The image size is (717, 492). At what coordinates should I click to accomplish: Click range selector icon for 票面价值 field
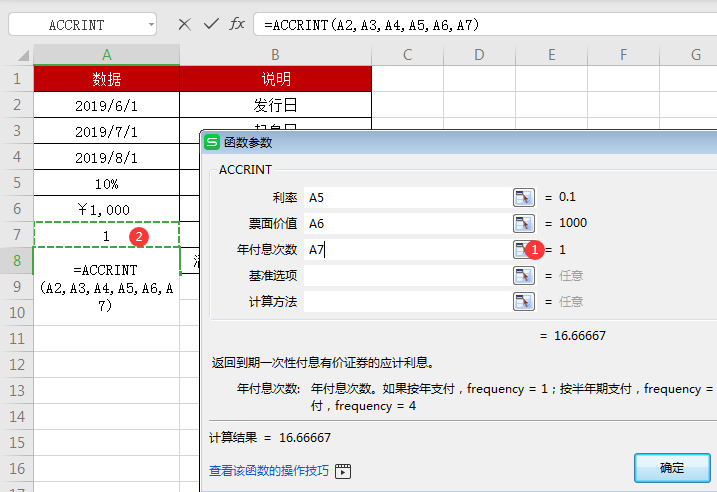523,223
